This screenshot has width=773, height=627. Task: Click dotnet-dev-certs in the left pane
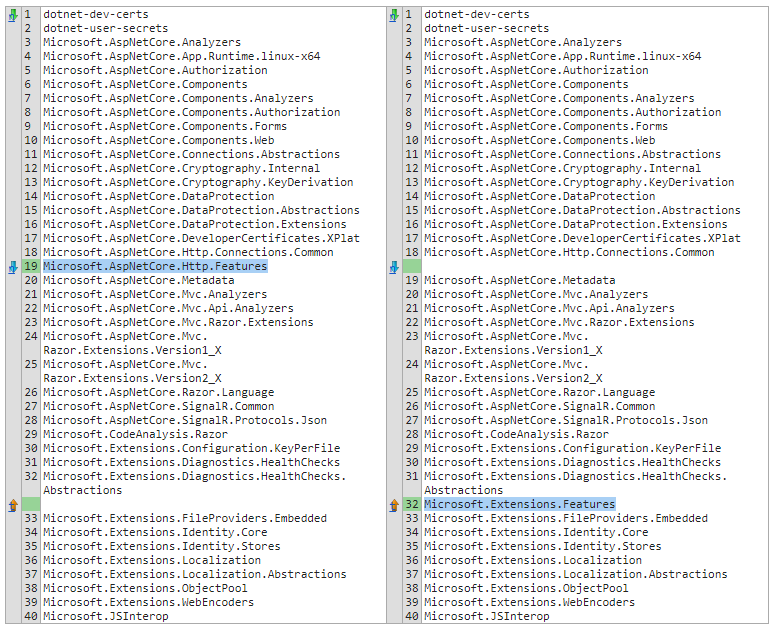click(96, 14)
